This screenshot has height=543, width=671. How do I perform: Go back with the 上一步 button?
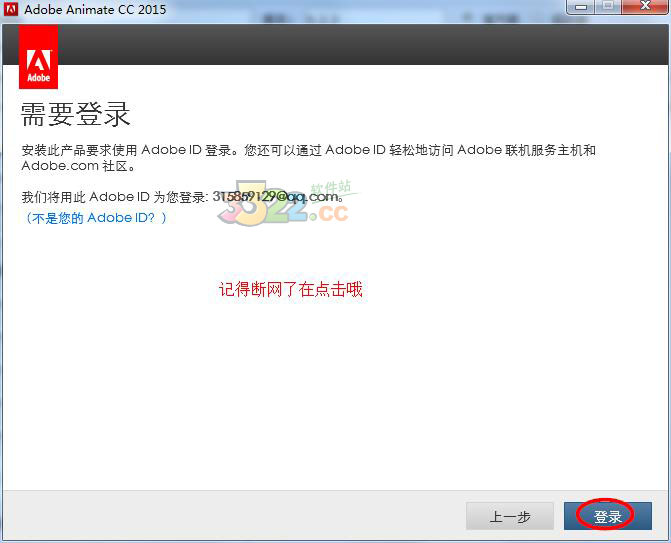click(510, 516)
